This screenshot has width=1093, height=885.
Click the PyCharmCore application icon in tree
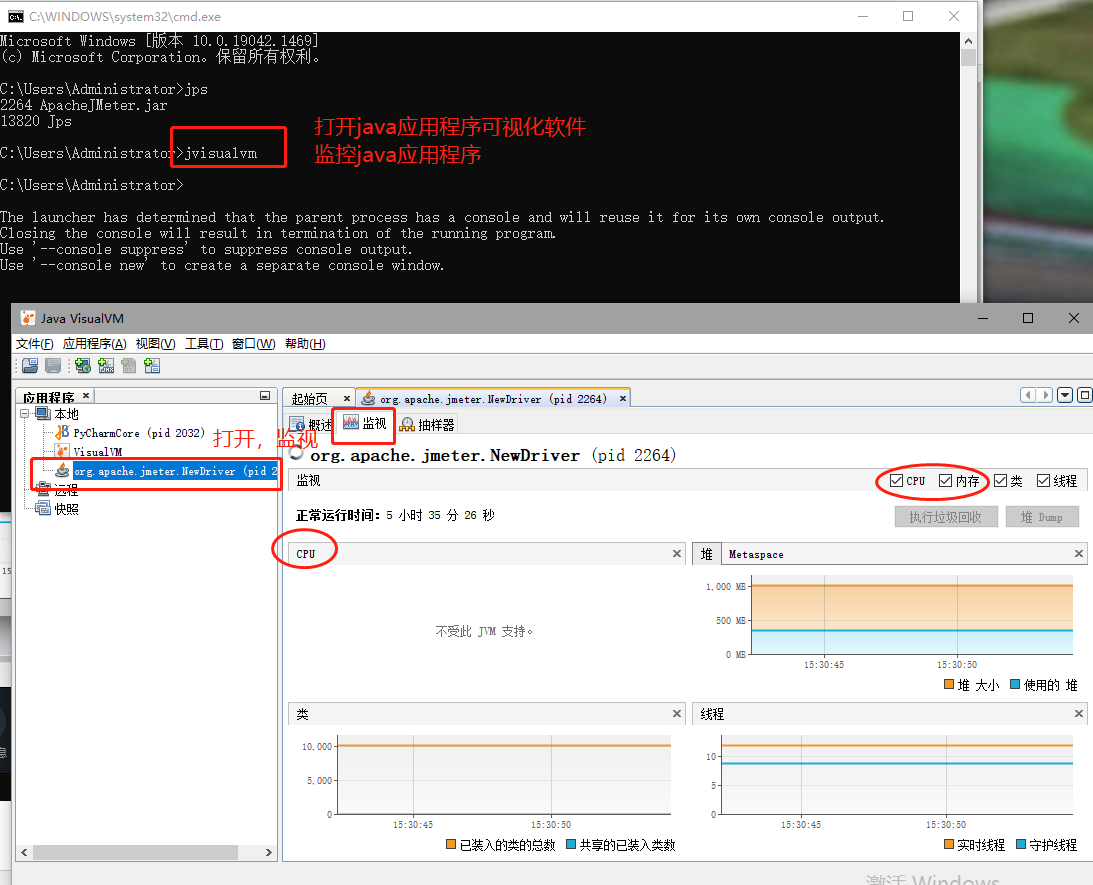pos(62,432)
